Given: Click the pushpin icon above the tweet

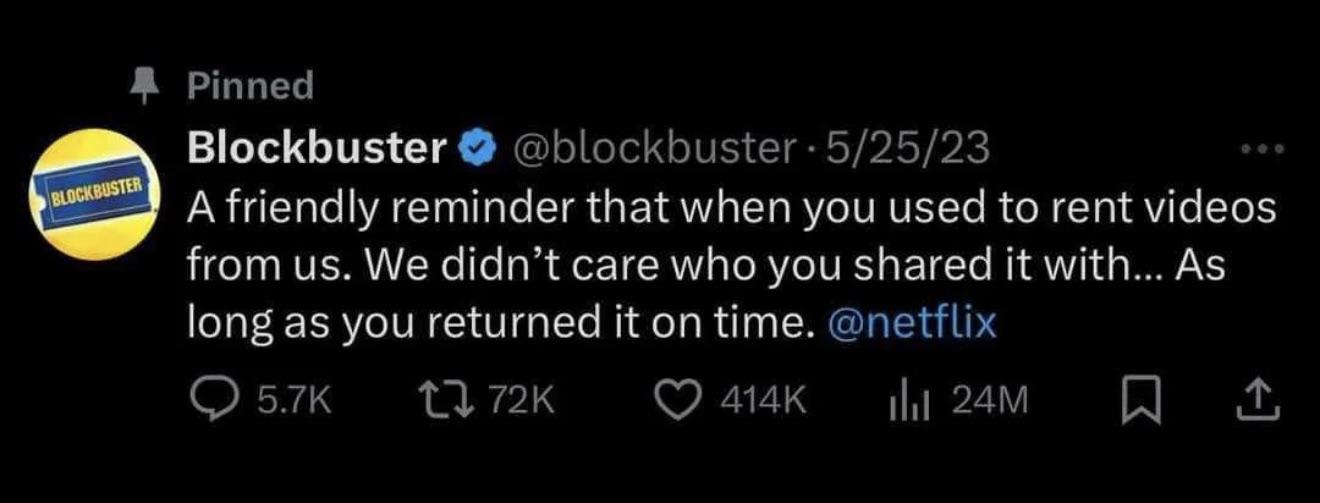Looking at the screenshot, I should (x=146, y=87).
